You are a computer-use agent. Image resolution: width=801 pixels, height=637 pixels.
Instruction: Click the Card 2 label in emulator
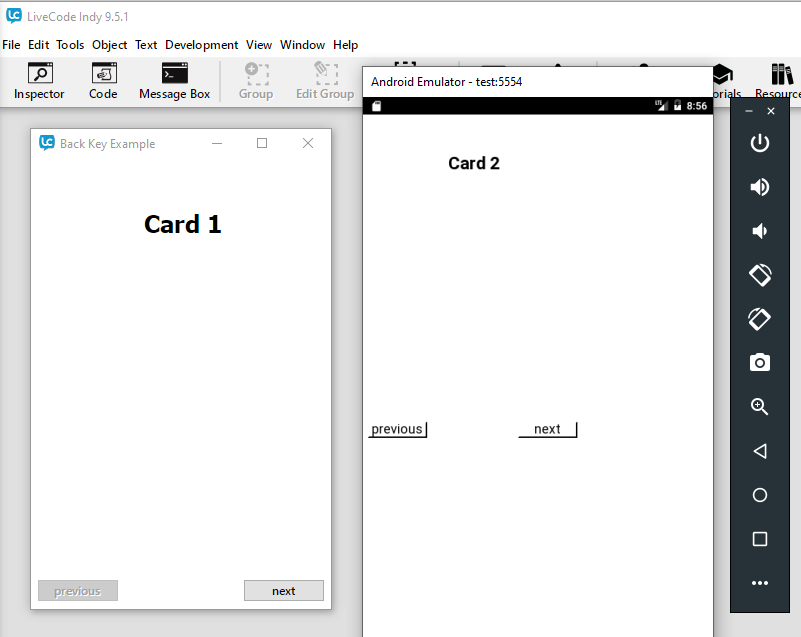click(474, 163)
